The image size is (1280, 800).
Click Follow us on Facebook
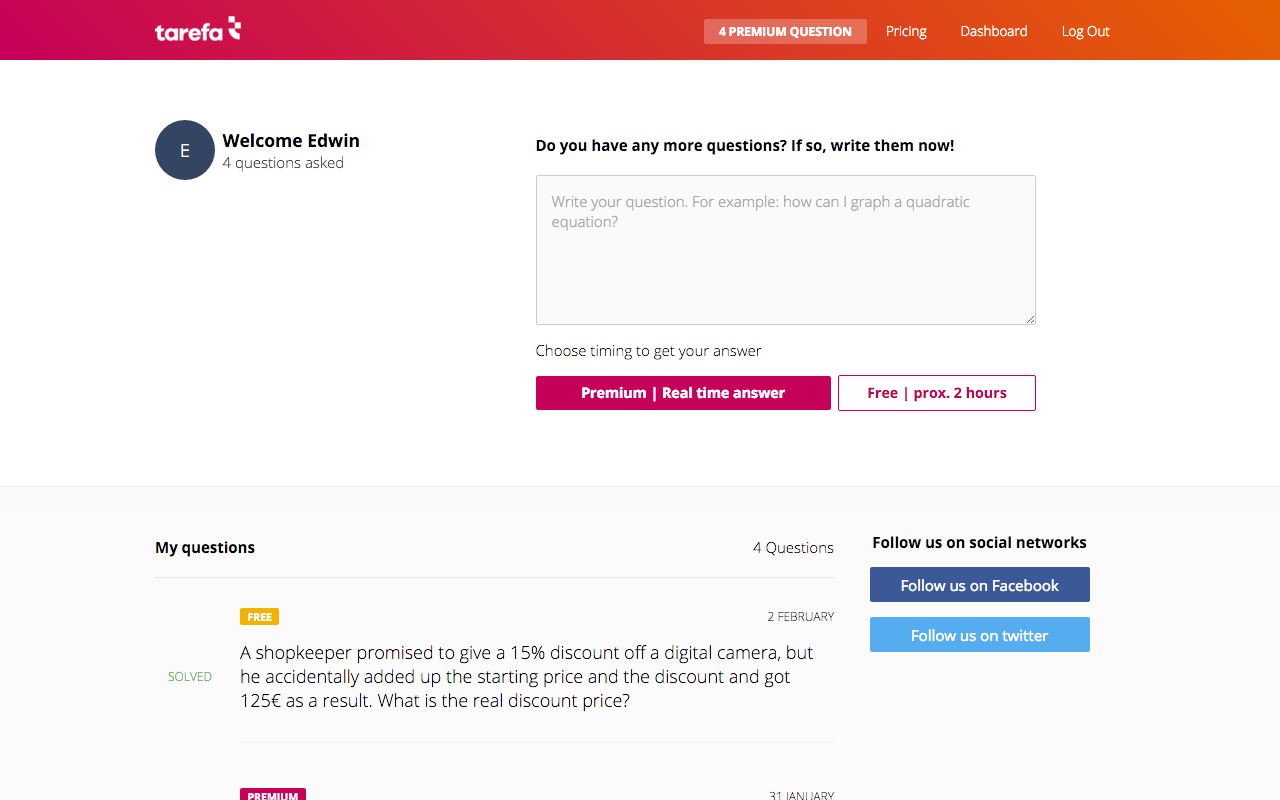click(x=979, y=585)
